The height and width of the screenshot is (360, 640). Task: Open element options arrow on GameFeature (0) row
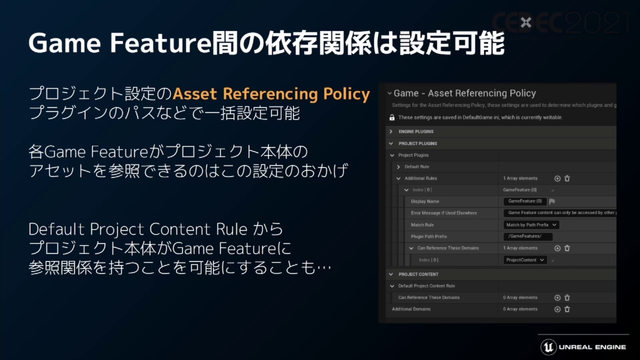553,190
